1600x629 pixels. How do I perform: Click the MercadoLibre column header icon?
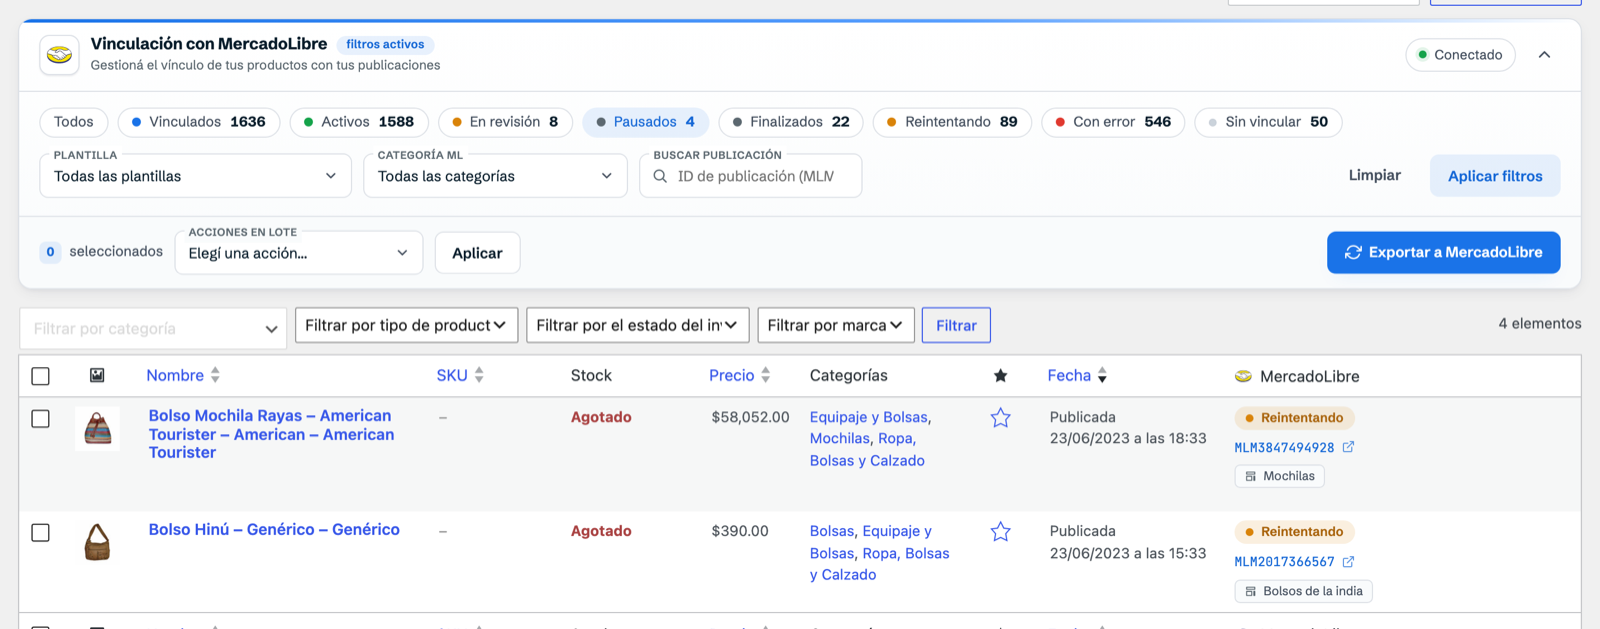(x=1243, y=376)
